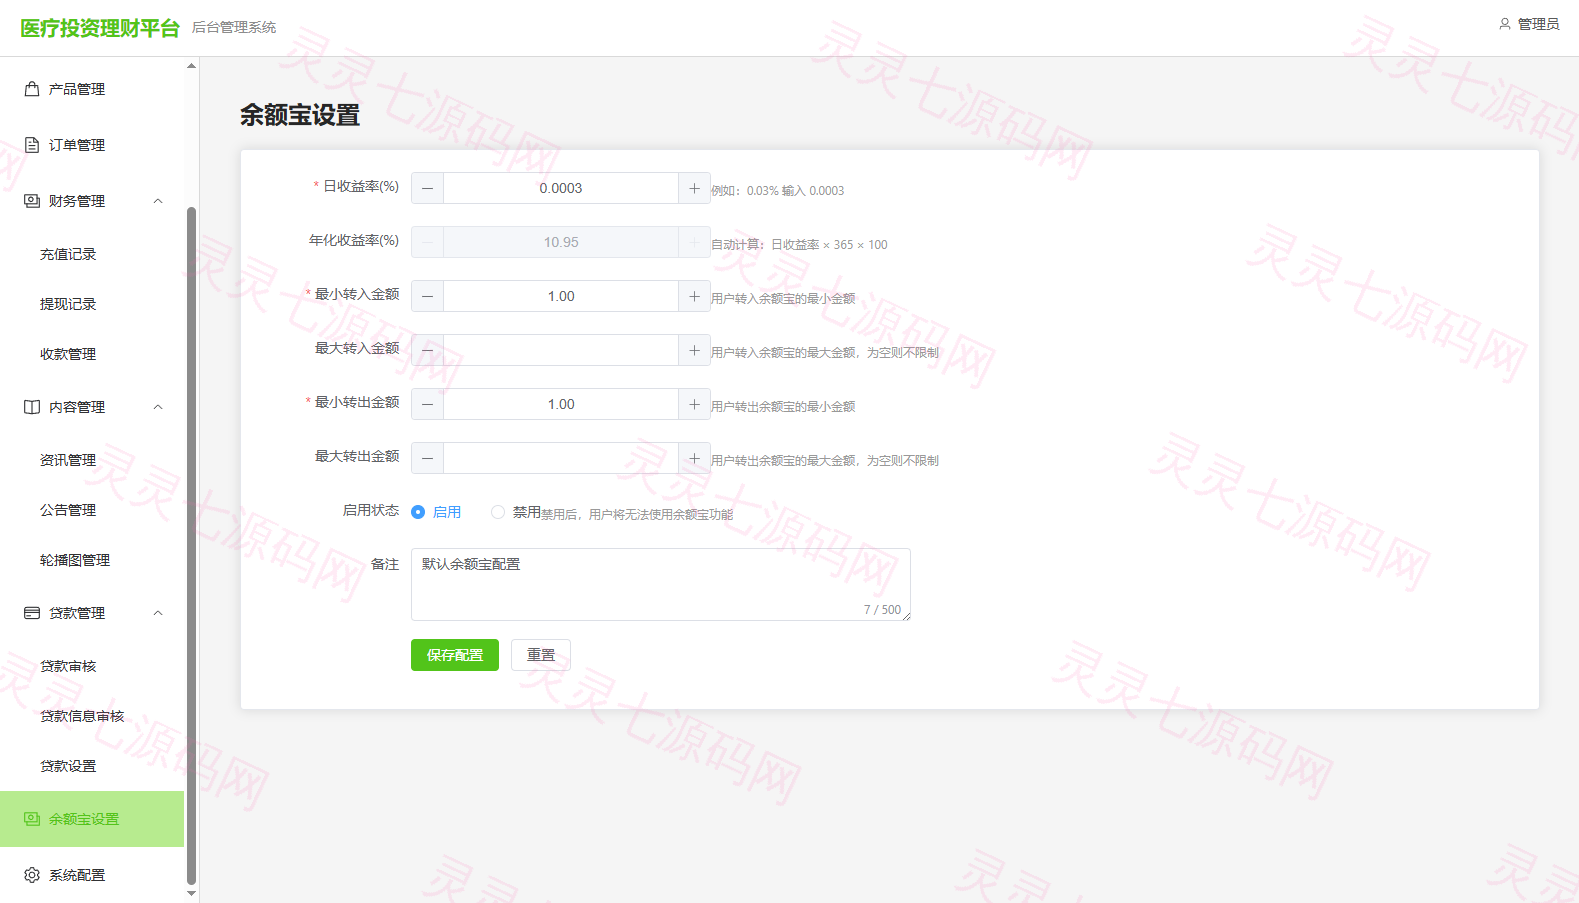Image resolution: width=1579 pixels, height=903 pixels.
Task: Collapse the 贷款管理 submenu
Action: 158,613
